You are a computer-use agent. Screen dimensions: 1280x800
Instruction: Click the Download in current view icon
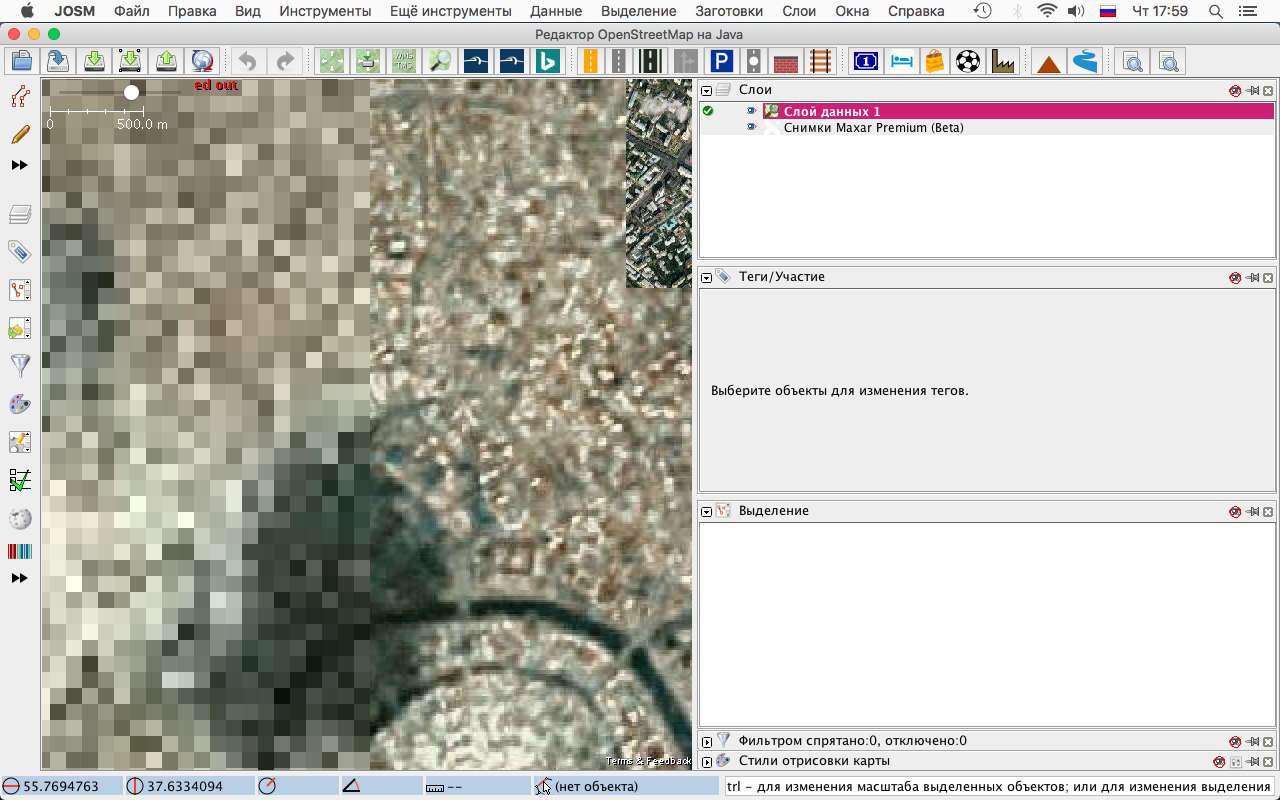[x=130, y=61]
